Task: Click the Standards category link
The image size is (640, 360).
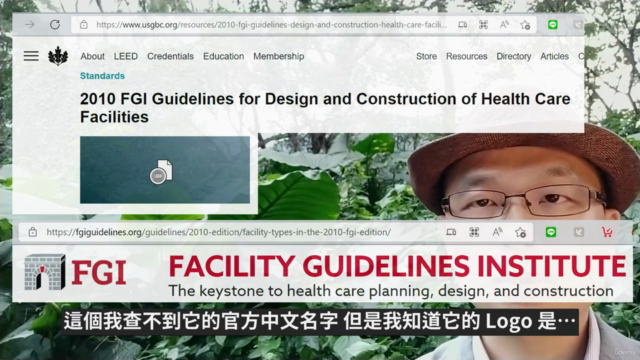Action: (102, 76)
